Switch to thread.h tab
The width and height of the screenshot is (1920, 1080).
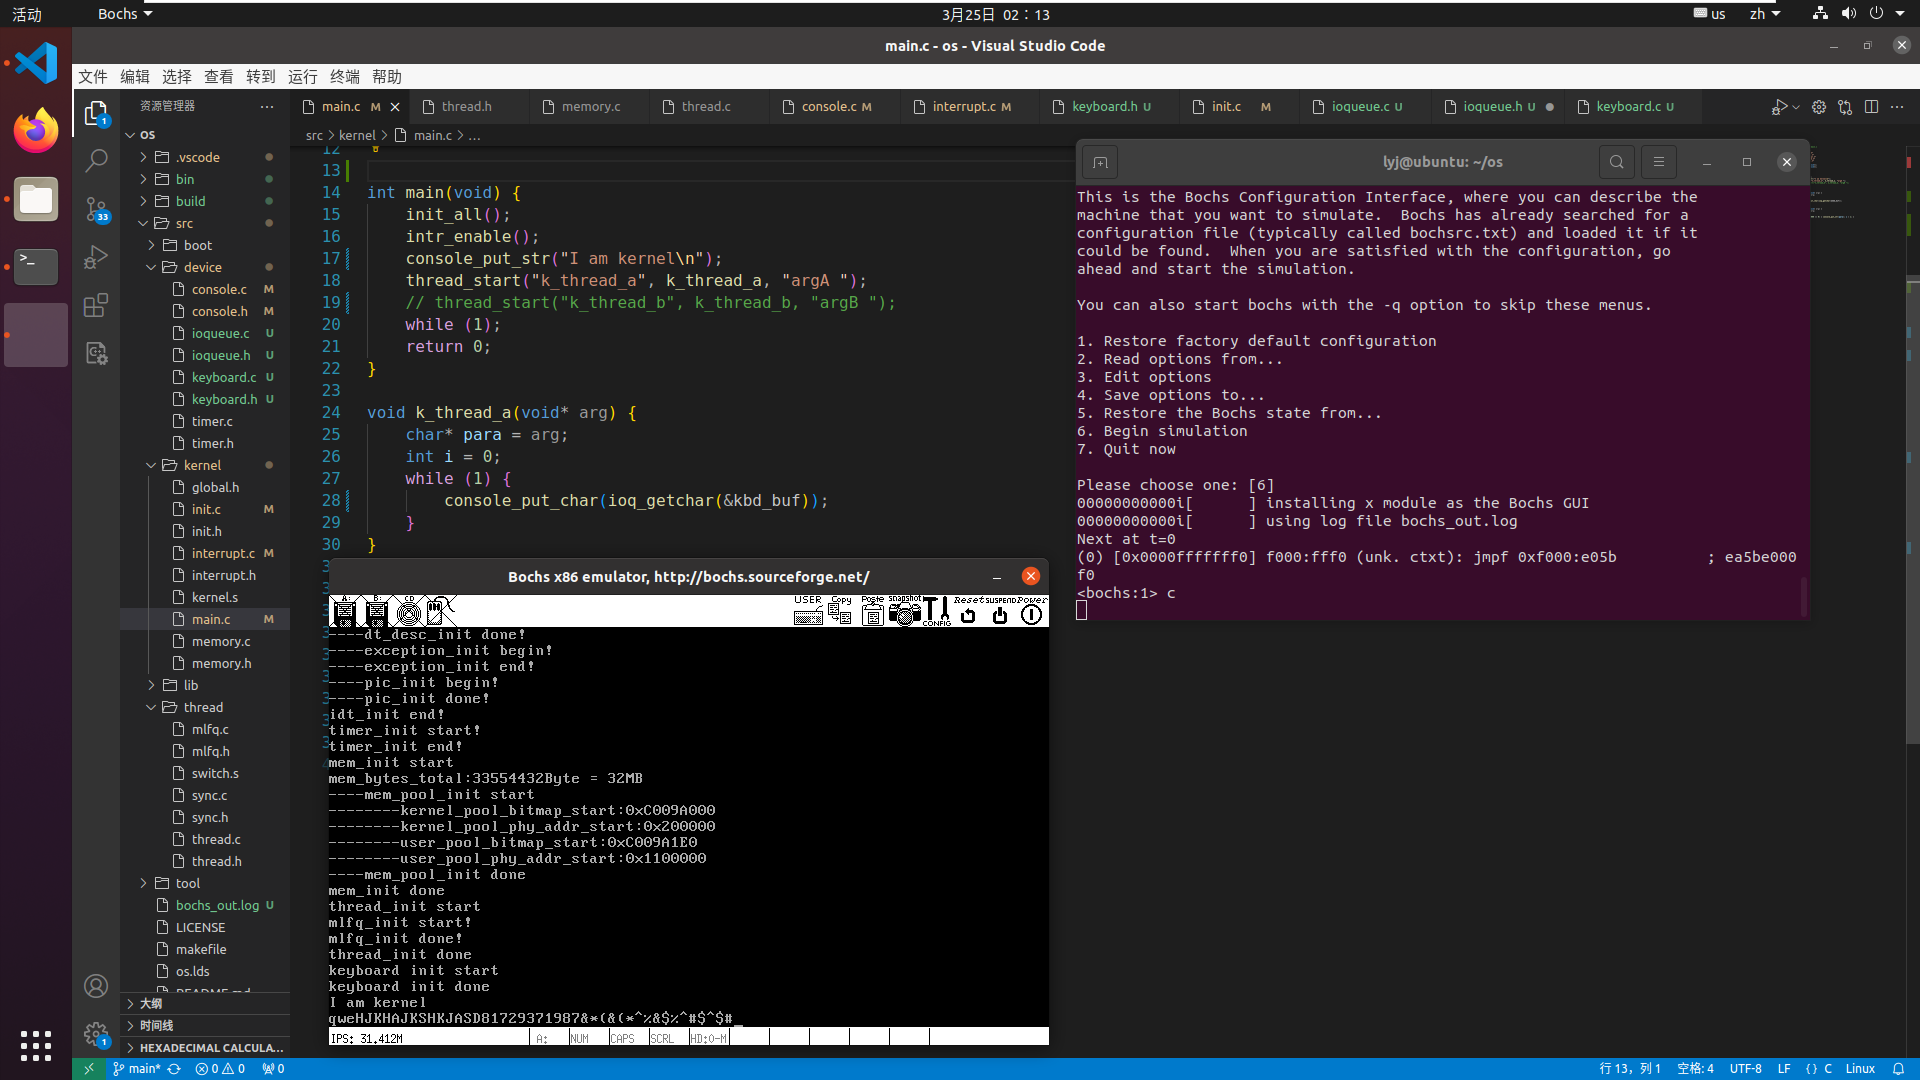[x=467, y=107]
